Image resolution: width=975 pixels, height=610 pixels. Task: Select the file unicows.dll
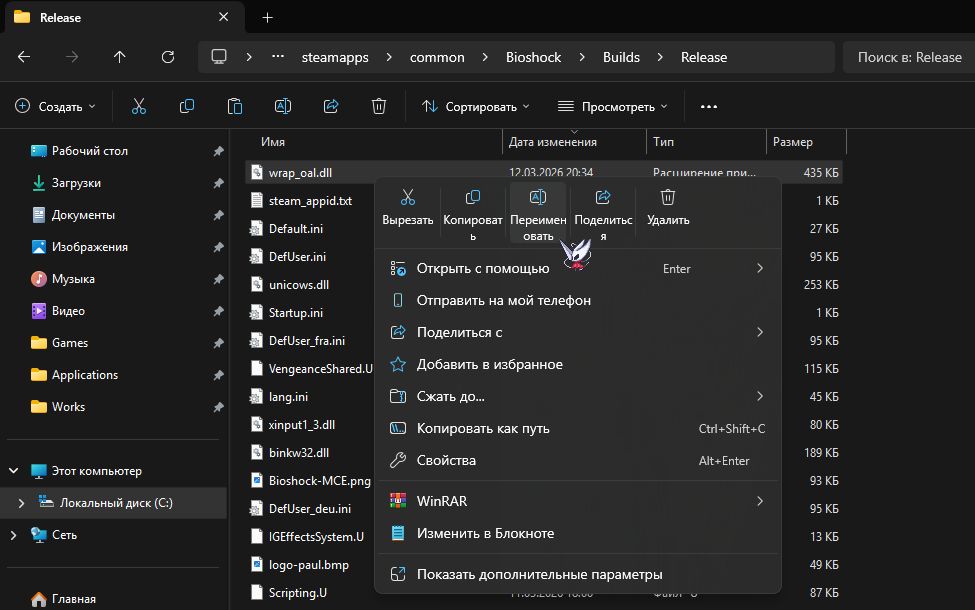pos(299,285)
